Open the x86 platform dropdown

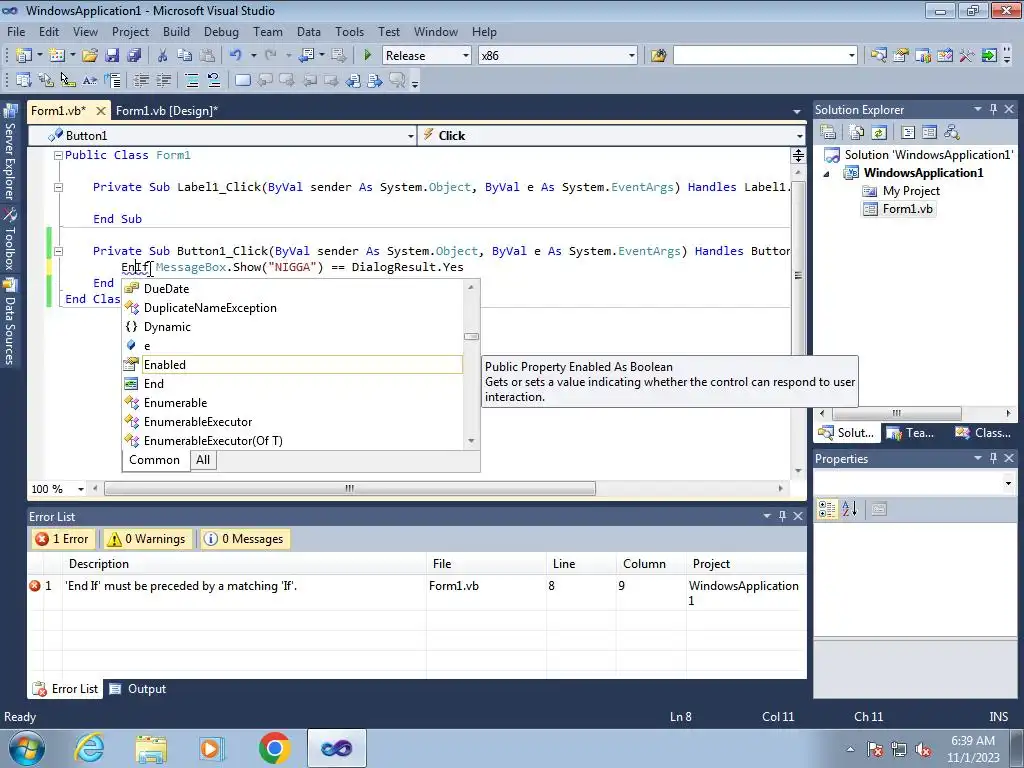click(x=632, y=56)
